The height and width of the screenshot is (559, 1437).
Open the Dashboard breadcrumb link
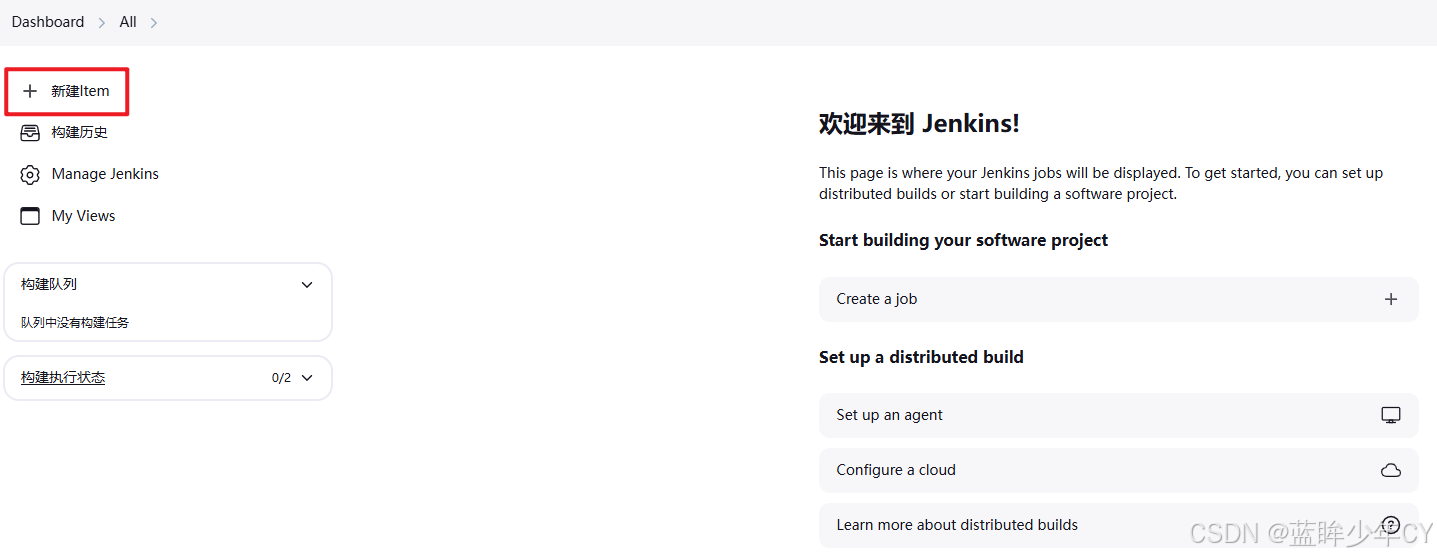(x=48, y=22)
